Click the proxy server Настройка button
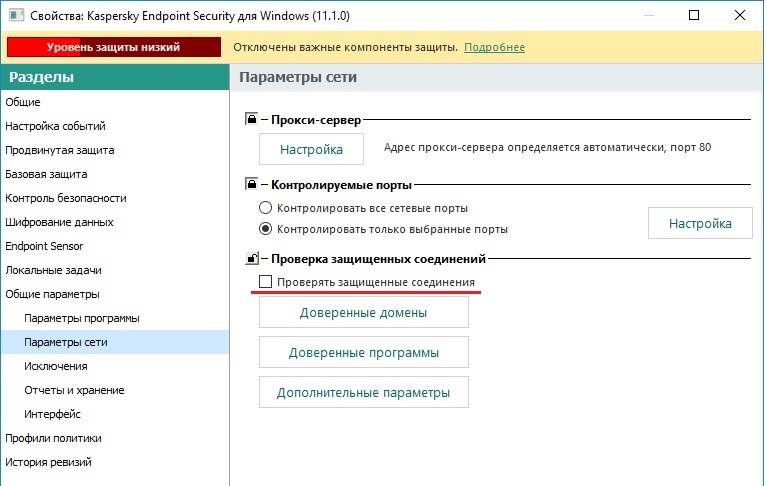Screen dimensions: 767x486 pos(311,149)
